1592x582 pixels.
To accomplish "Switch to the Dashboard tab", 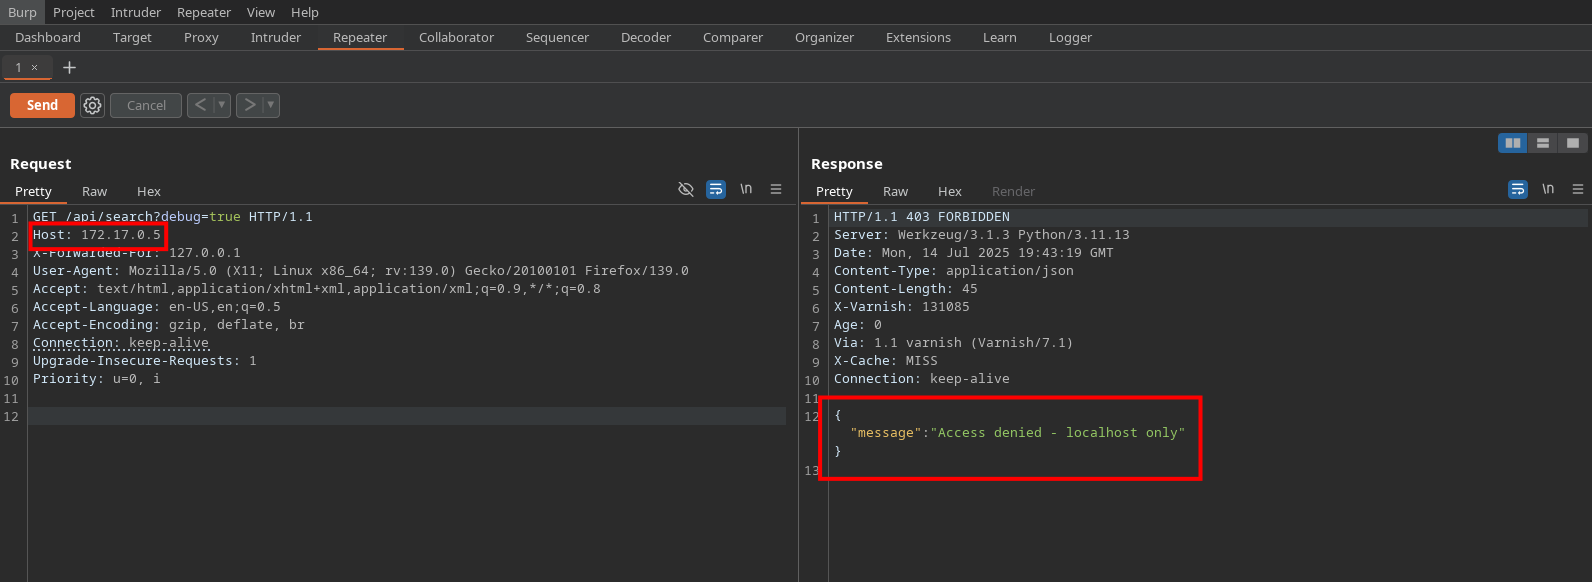I will (x=48, y=37).
